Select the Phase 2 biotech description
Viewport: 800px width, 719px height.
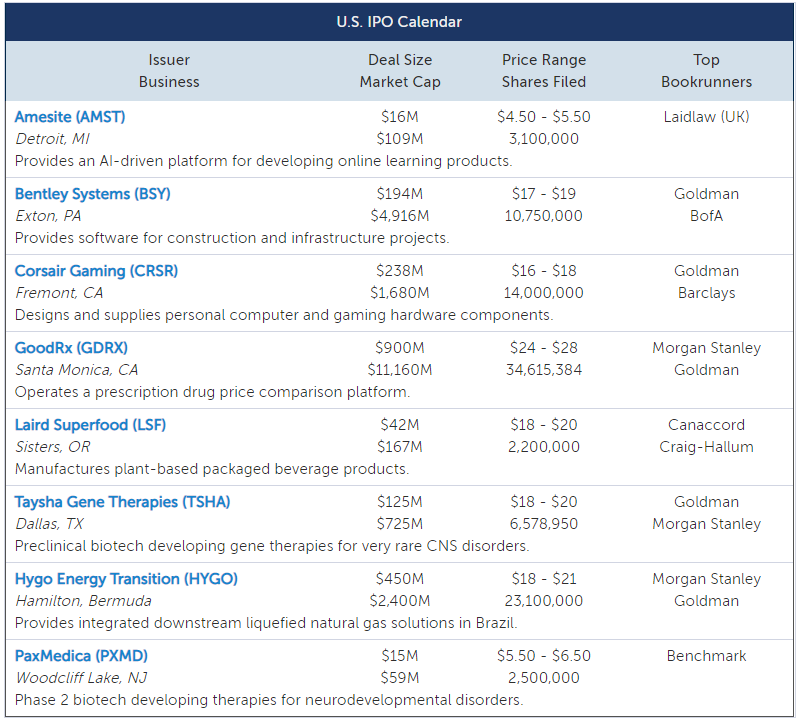tap(269, 700)
